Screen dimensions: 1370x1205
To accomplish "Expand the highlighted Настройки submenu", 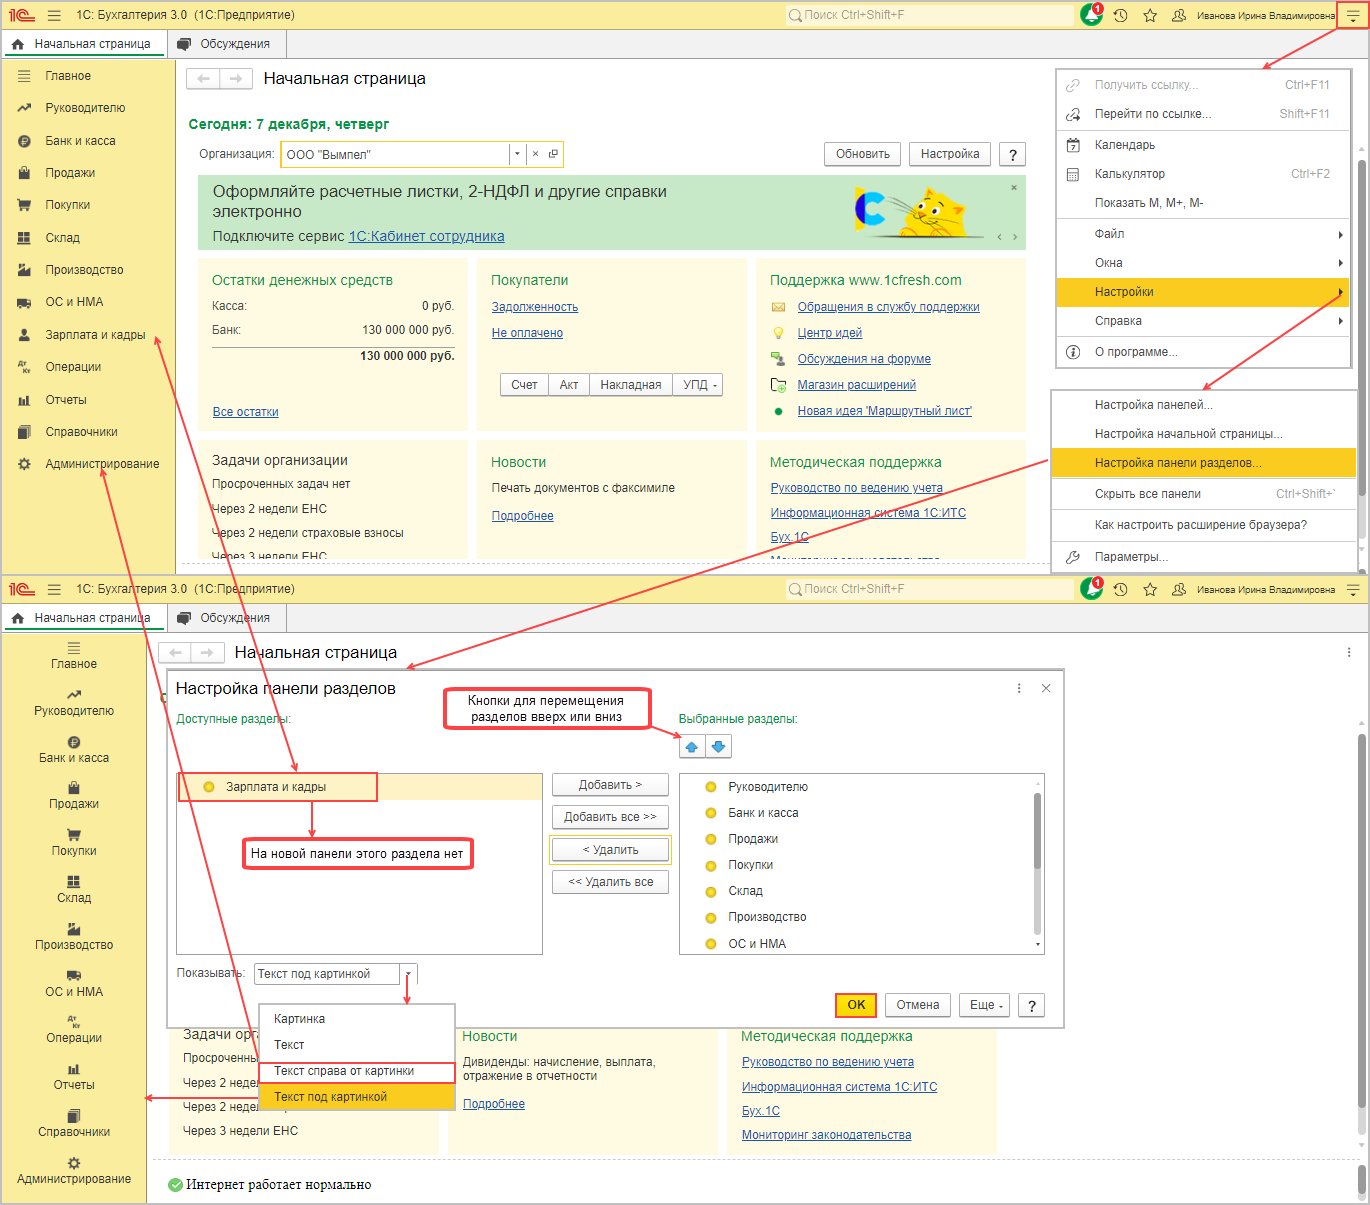I will pyautogui.click(x=1203, y=292).
